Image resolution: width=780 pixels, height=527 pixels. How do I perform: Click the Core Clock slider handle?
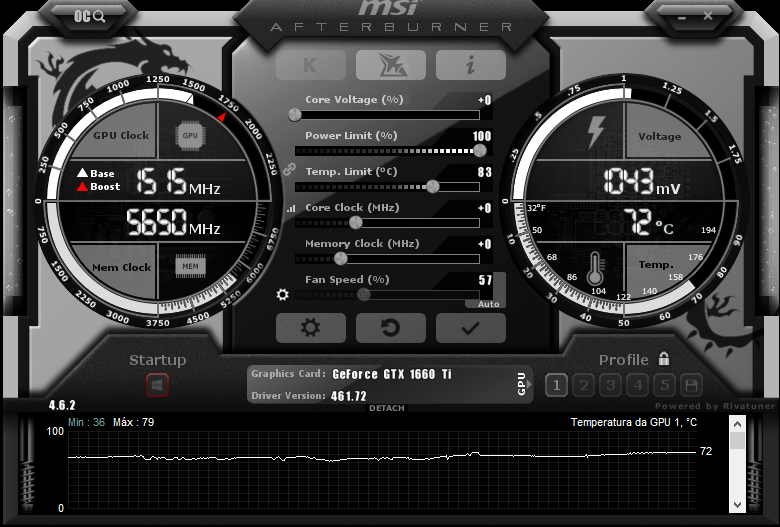tap(356, 222)
